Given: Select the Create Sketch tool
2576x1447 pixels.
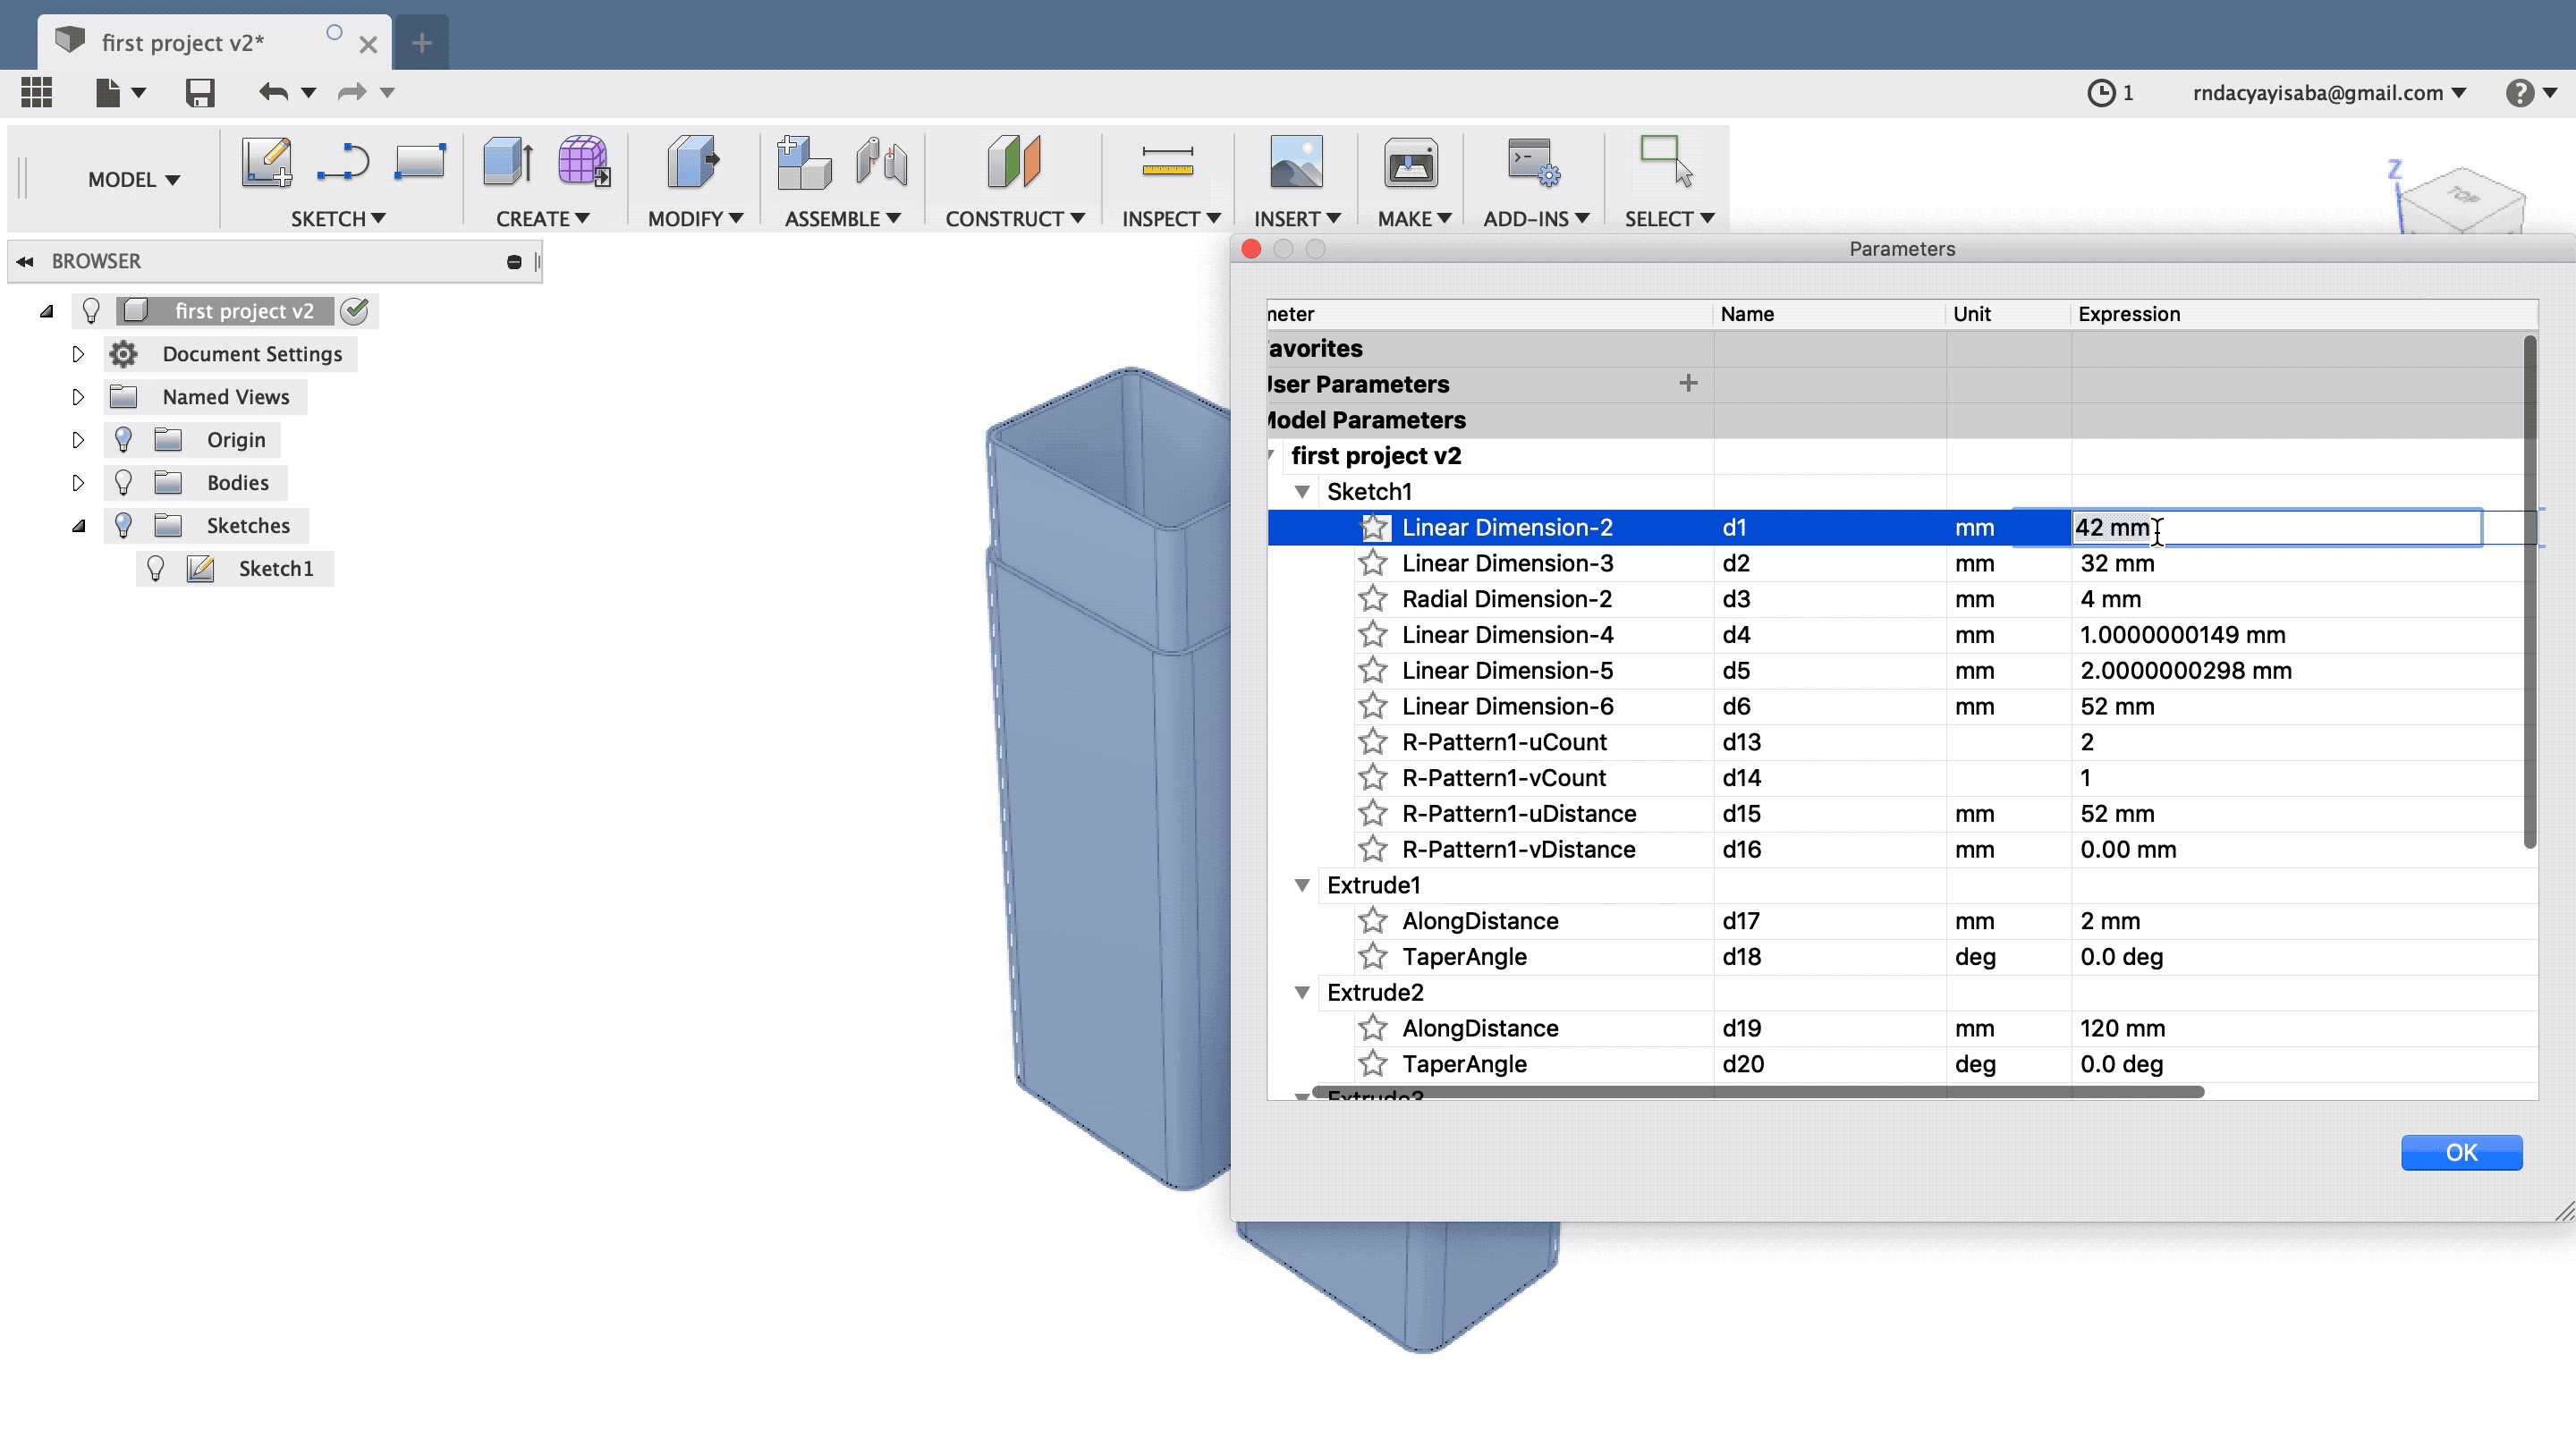Looking at the screenshot, I should (267, 162).
